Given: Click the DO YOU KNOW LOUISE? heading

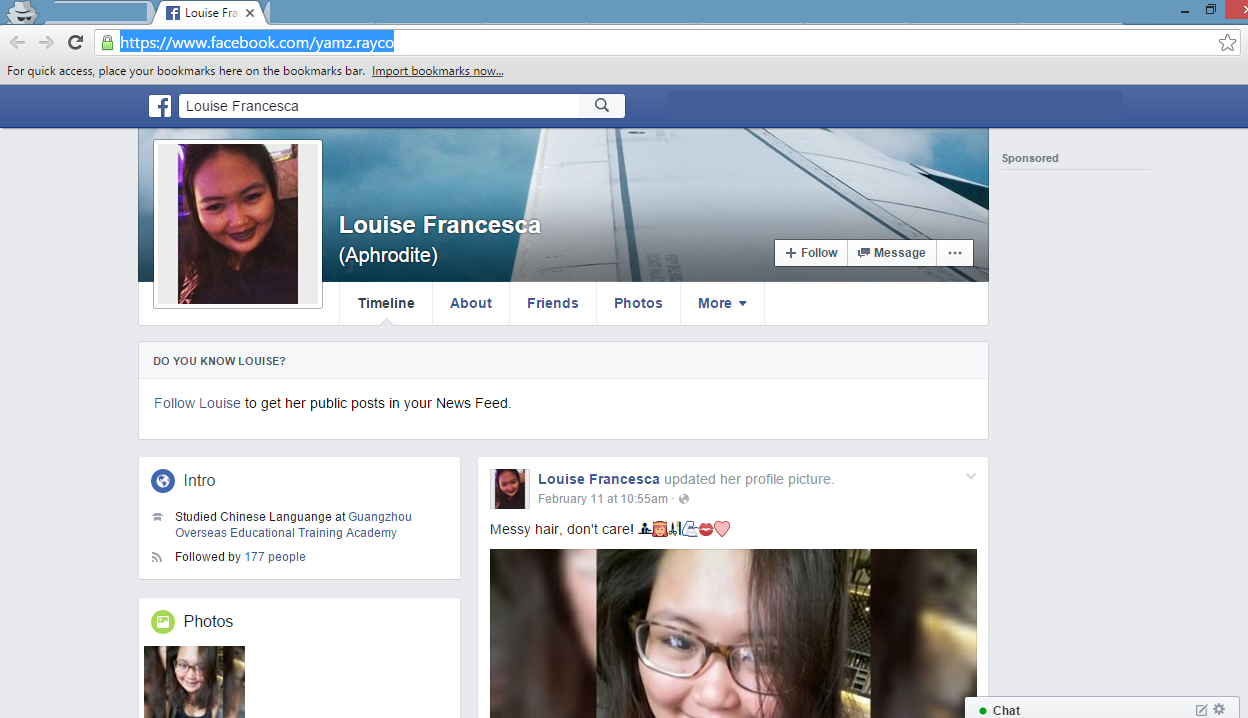Looking at the screenshot, I should 219,361.
